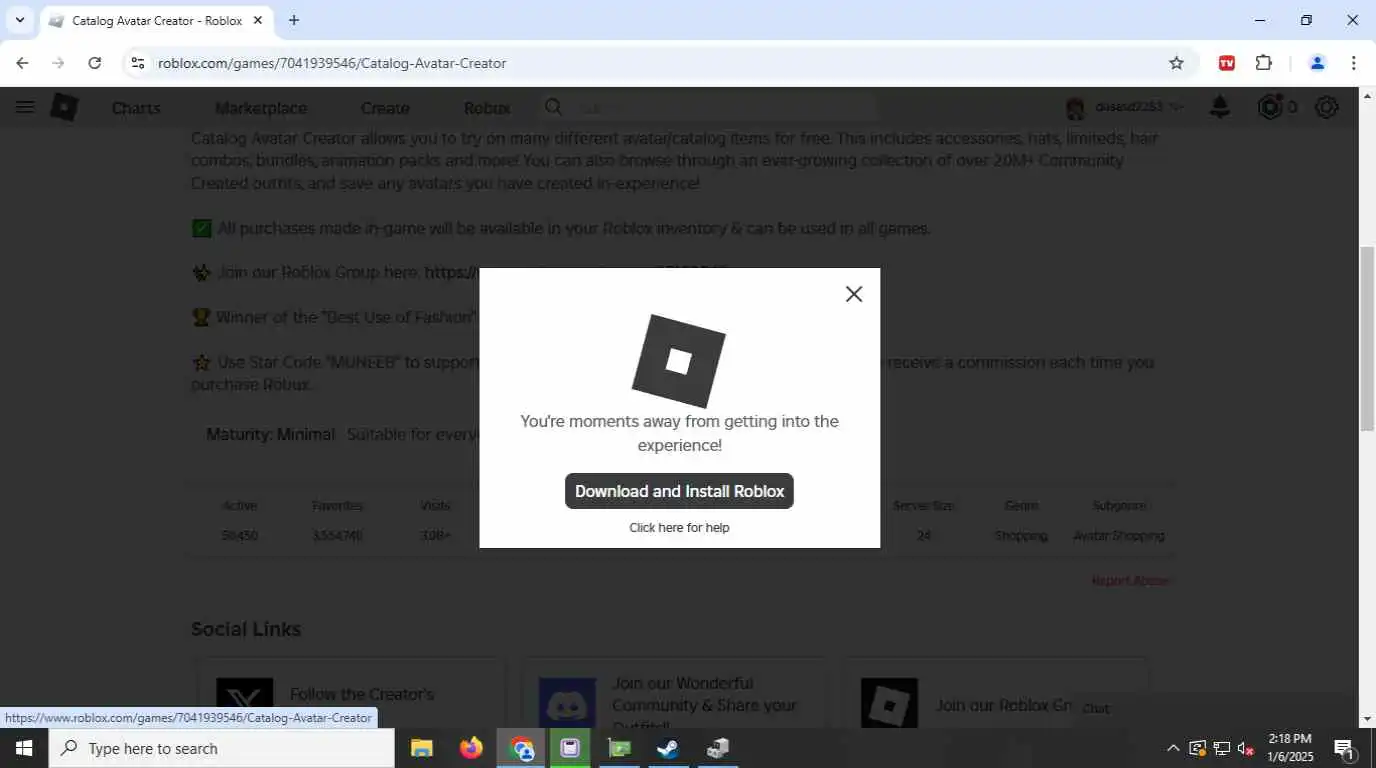Click the Report Abuse link
Viewport: 1376px width, 768px height.
click(x=1131, y=581)
